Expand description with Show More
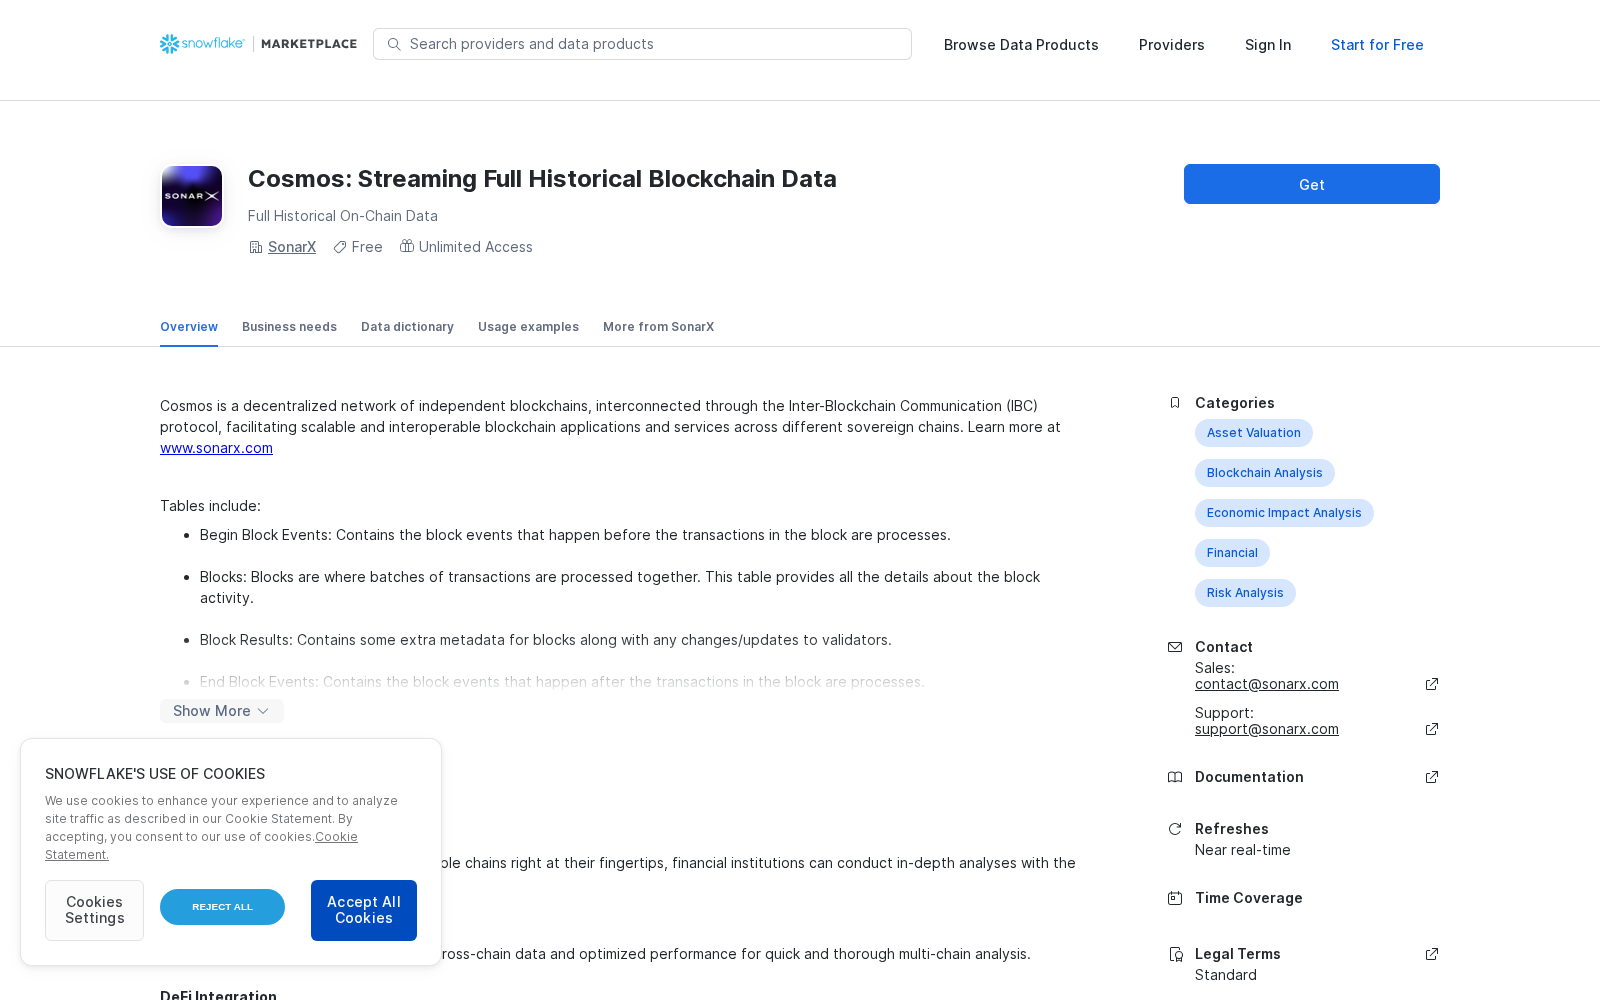Image resolution: width=1600 pixels, height=1000 pixels. tap(222, 711)
